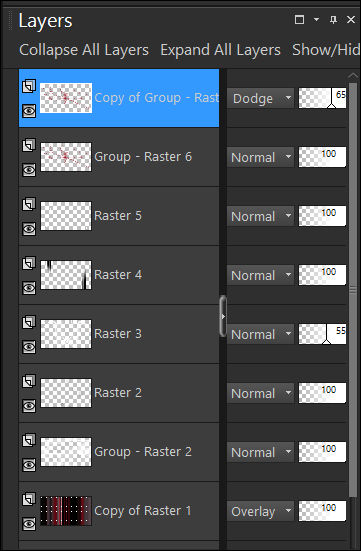Click the layer-type icon of Raster 5
This screenshot has height=551, width=361.
pyautogui.click(x=29, y=204)
